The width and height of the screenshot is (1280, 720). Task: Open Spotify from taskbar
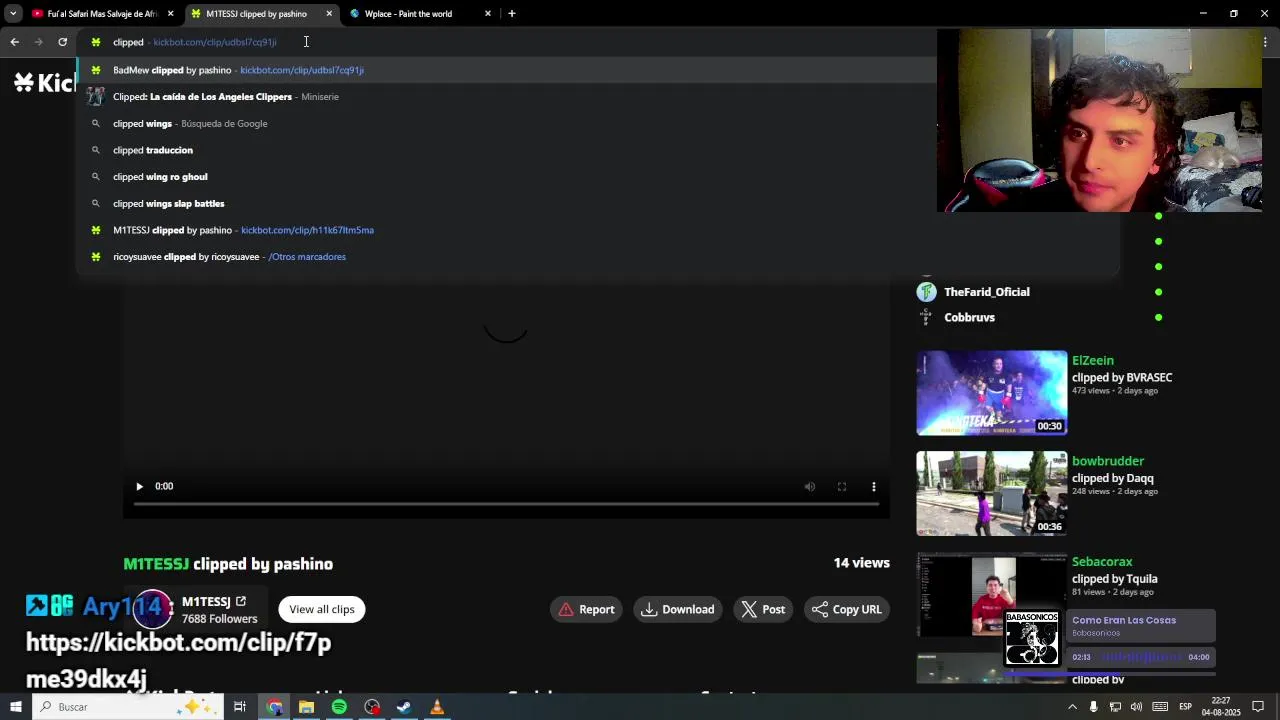tap(339, 707)
